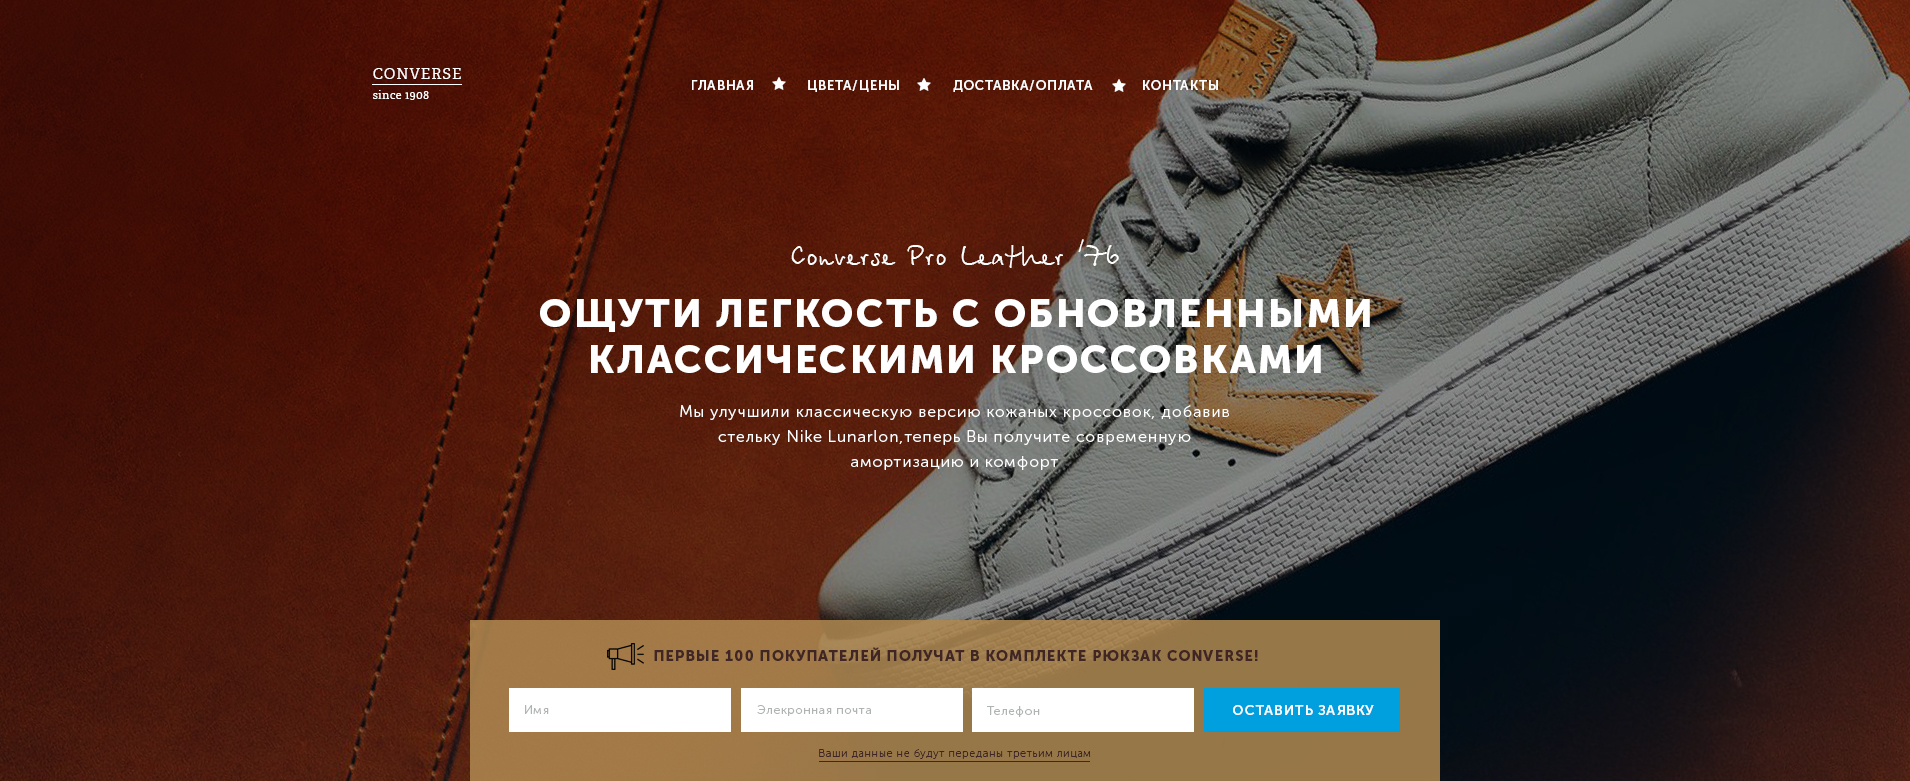Click the megaphone icon in promo banner
Viewport: 1910px width, 781px height.
coord(625,656)
